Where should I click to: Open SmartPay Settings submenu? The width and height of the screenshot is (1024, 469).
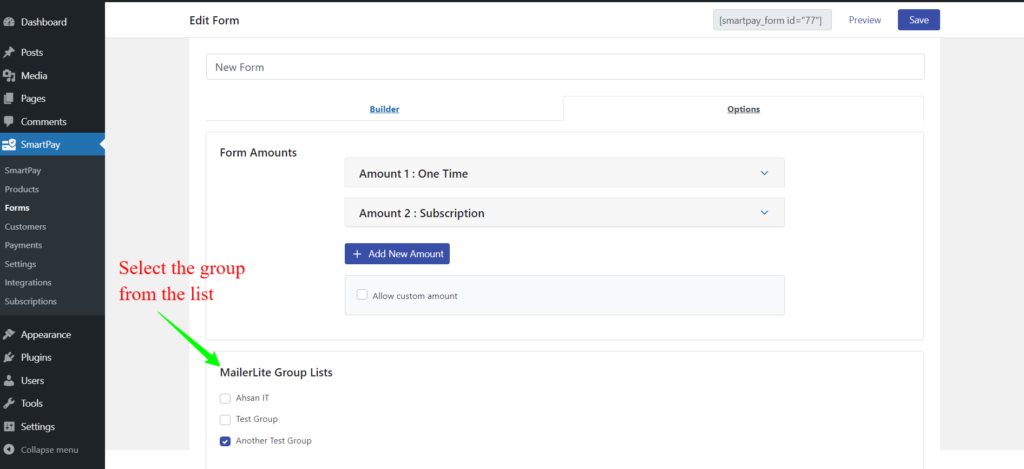coord(20,264)
